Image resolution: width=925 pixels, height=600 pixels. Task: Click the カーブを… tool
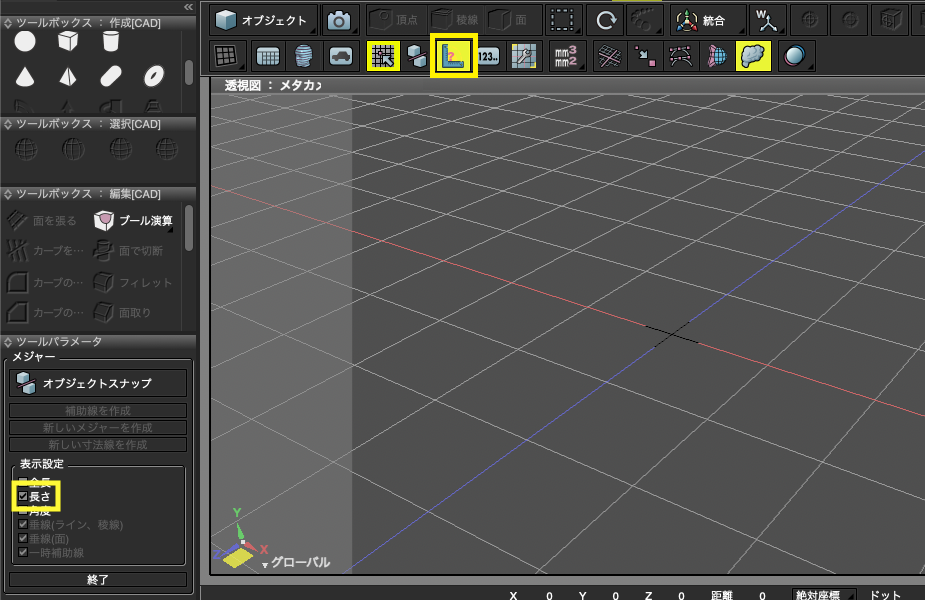coord(45,251)
